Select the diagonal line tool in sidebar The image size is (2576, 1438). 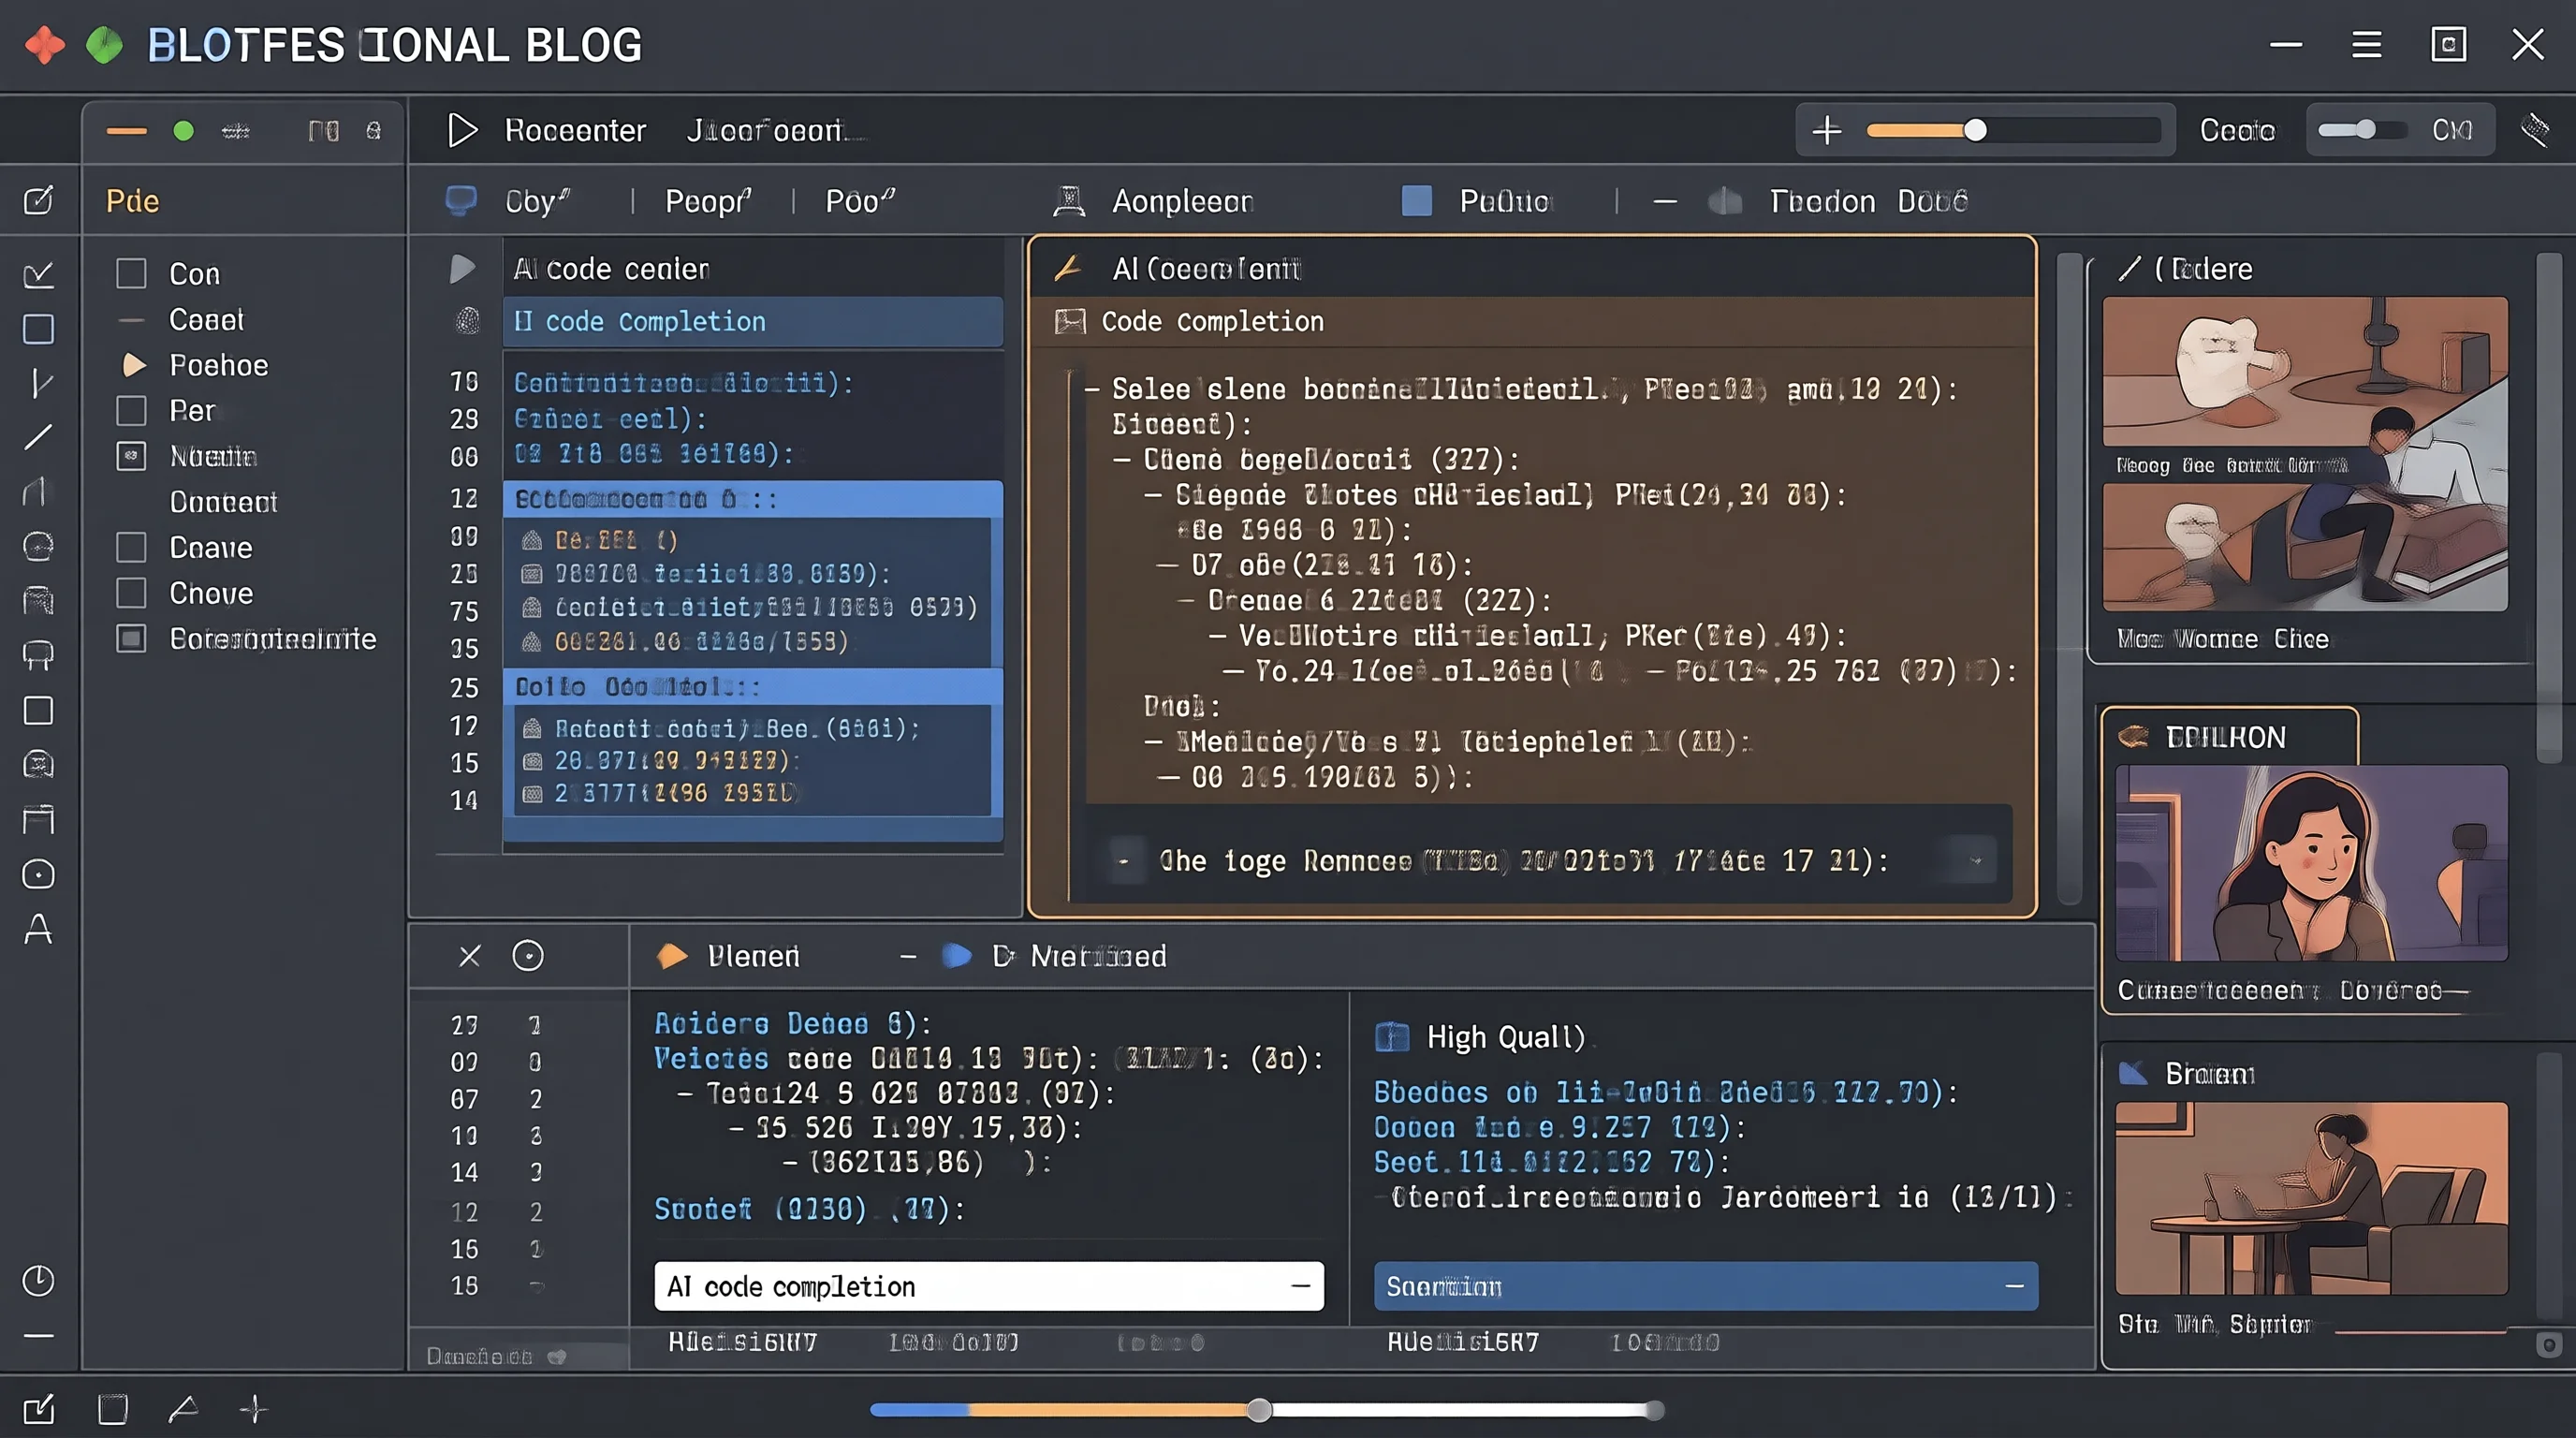click(x=38, y=437)
